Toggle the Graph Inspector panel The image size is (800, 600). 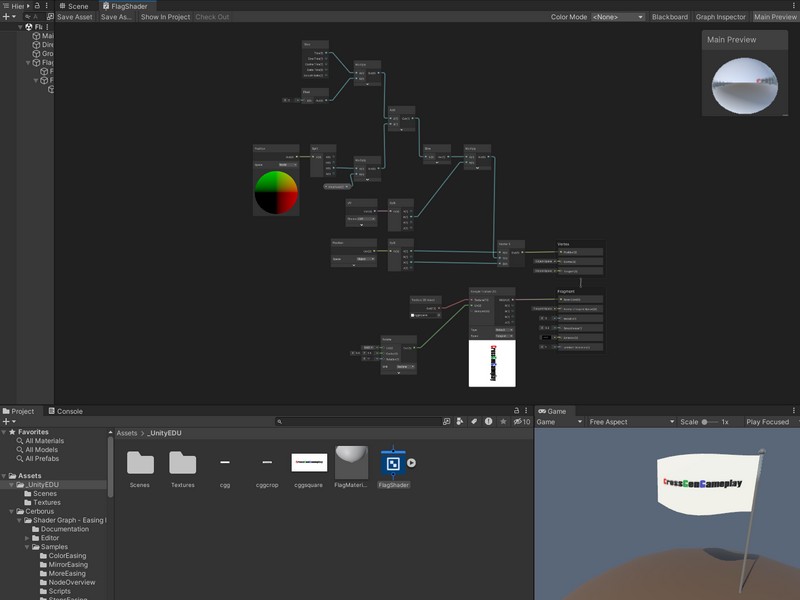(x=720, y=17)
